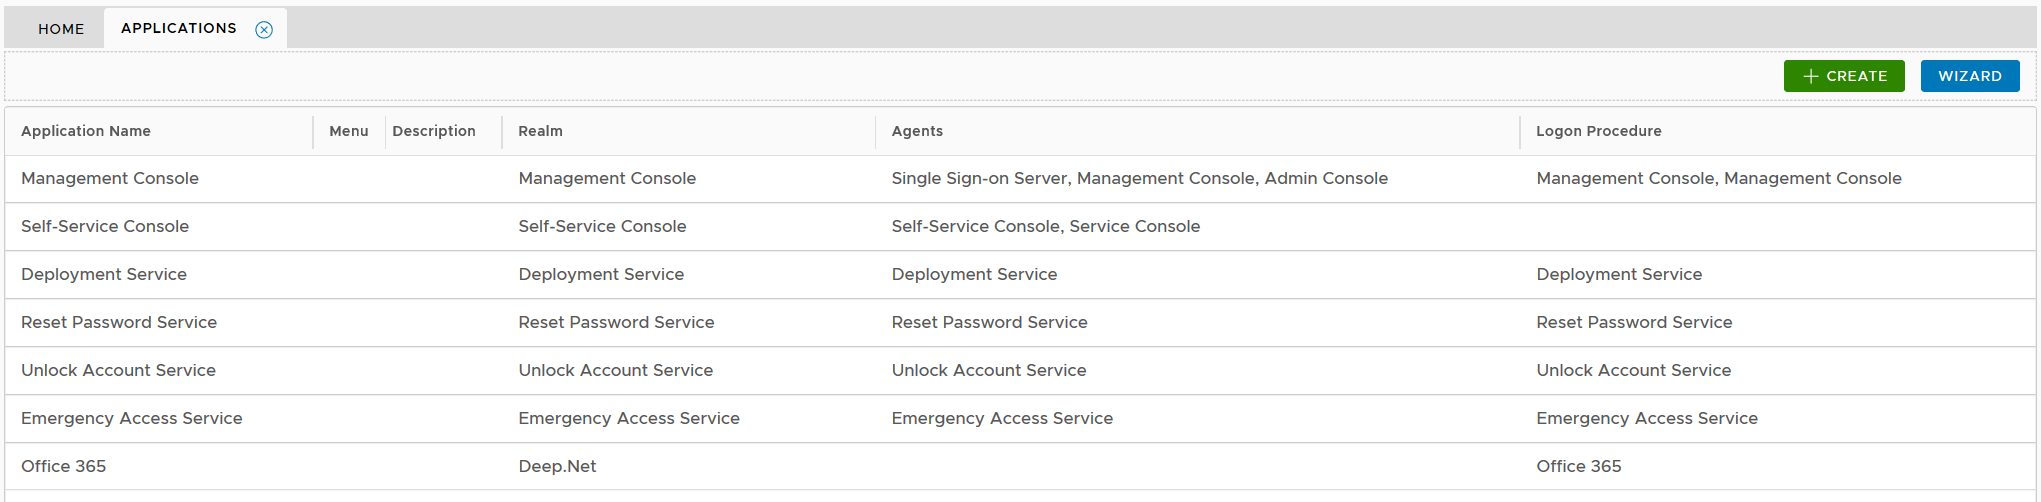
Task: Click the plus Create button
Action: [x=1843, y=76]
